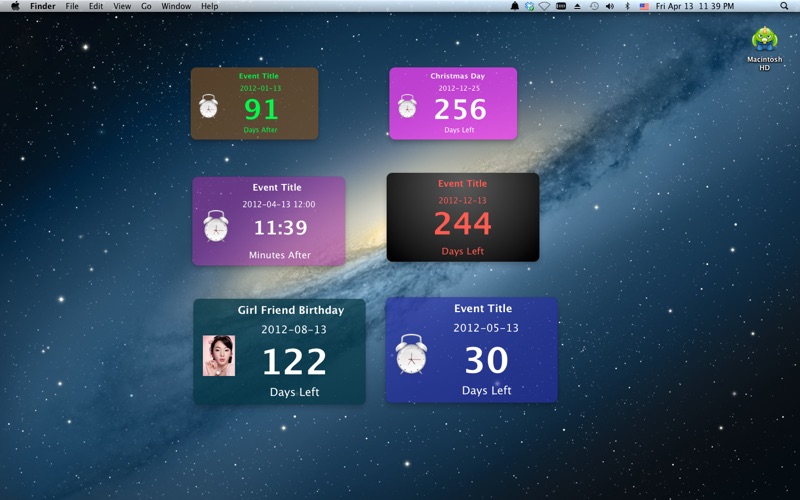Click the alarm clock on the Minutes After widget
This screenshot has width=800, height=500.
point(215,226)
